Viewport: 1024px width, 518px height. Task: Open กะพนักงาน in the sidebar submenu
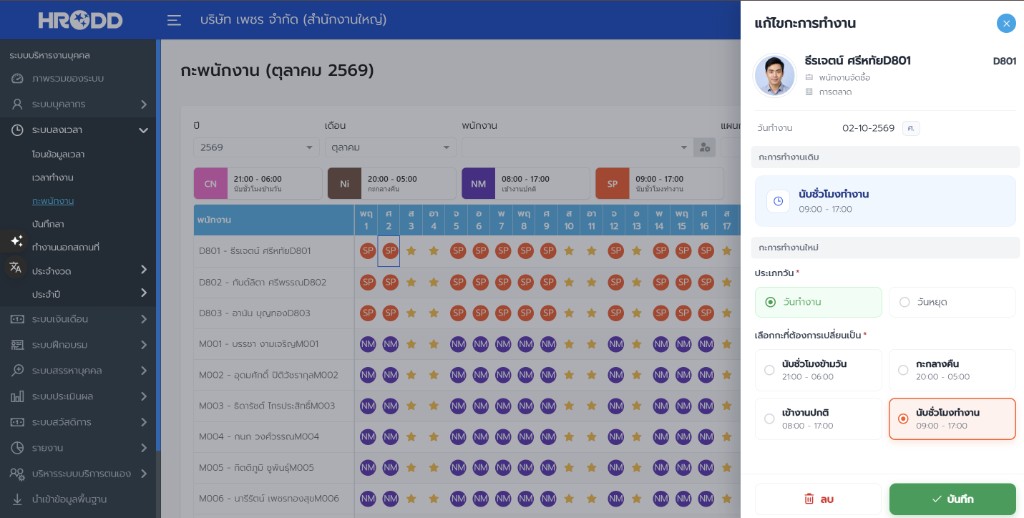click(x=53, y=201)
